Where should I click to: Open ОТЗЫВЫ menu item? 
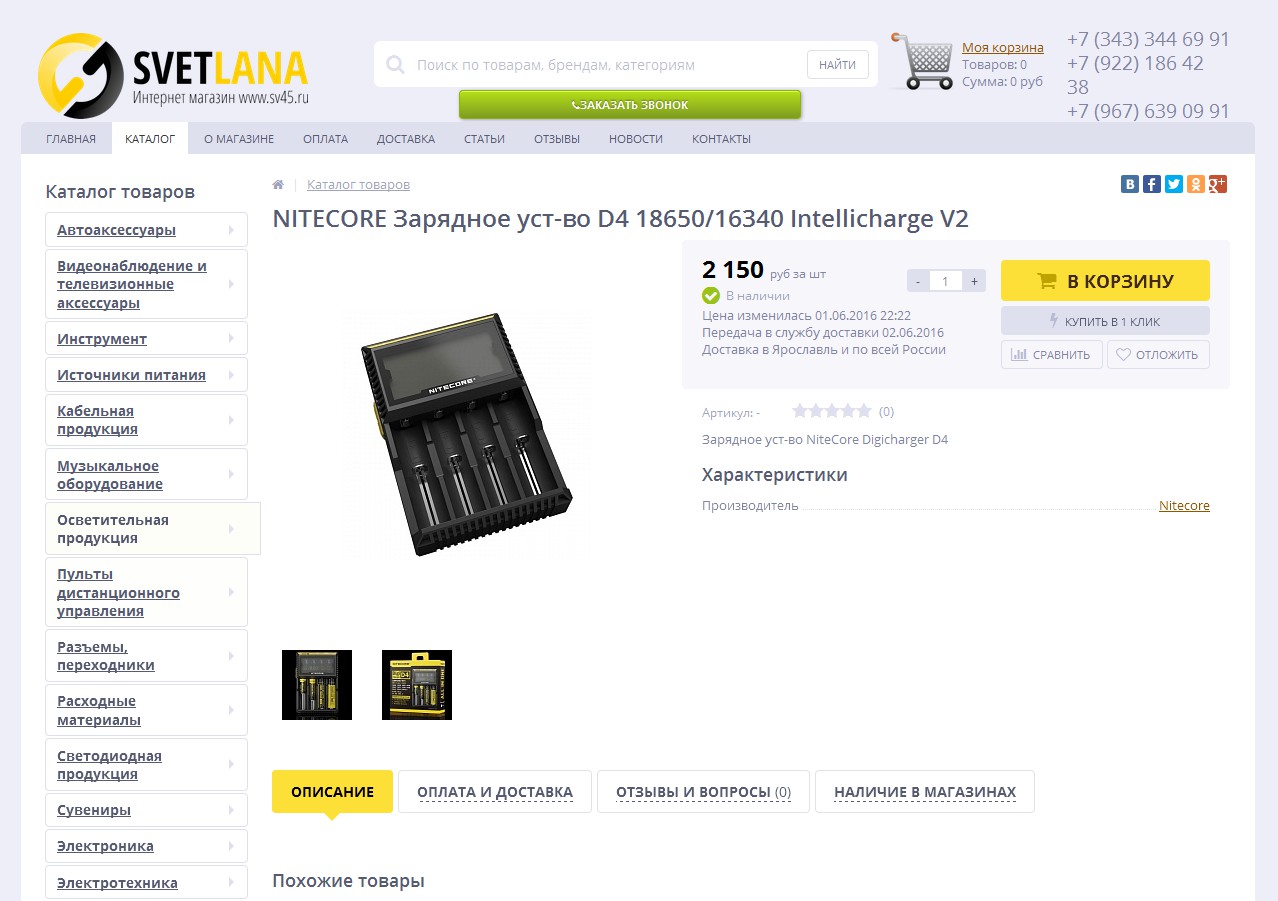click(557, 139)
